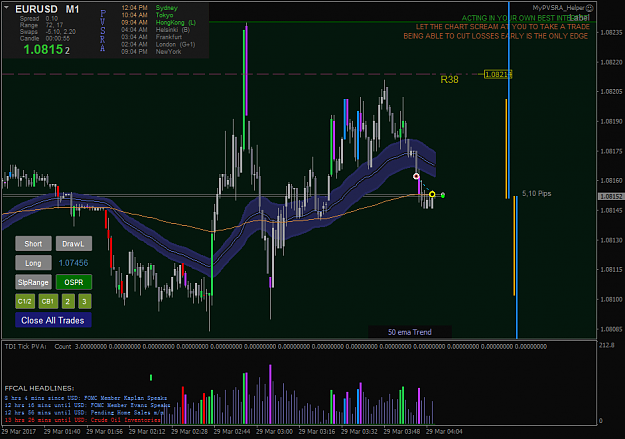Click the TDI Tick PVA indicator label
Viewport: 625px width, 439px height.
[x=25, y=346]
